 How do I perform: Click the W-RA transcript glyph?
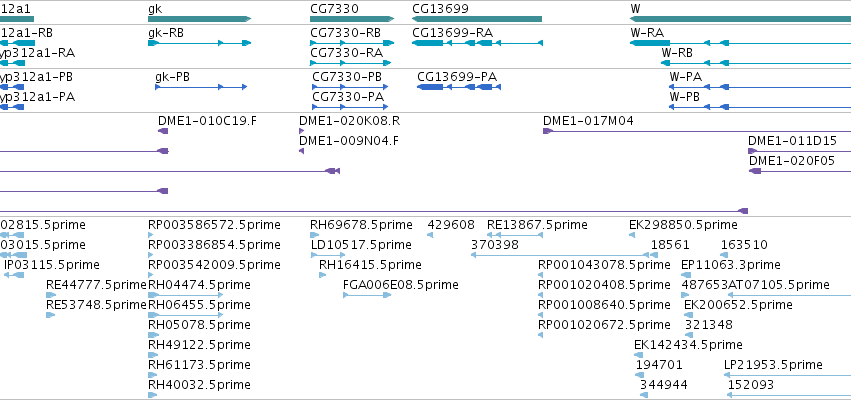click(740, 43)
